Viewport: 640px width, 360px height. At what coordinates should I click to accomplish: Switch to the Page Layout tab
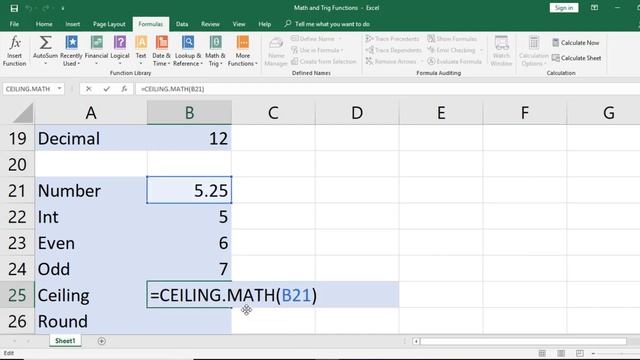point(109,24)
